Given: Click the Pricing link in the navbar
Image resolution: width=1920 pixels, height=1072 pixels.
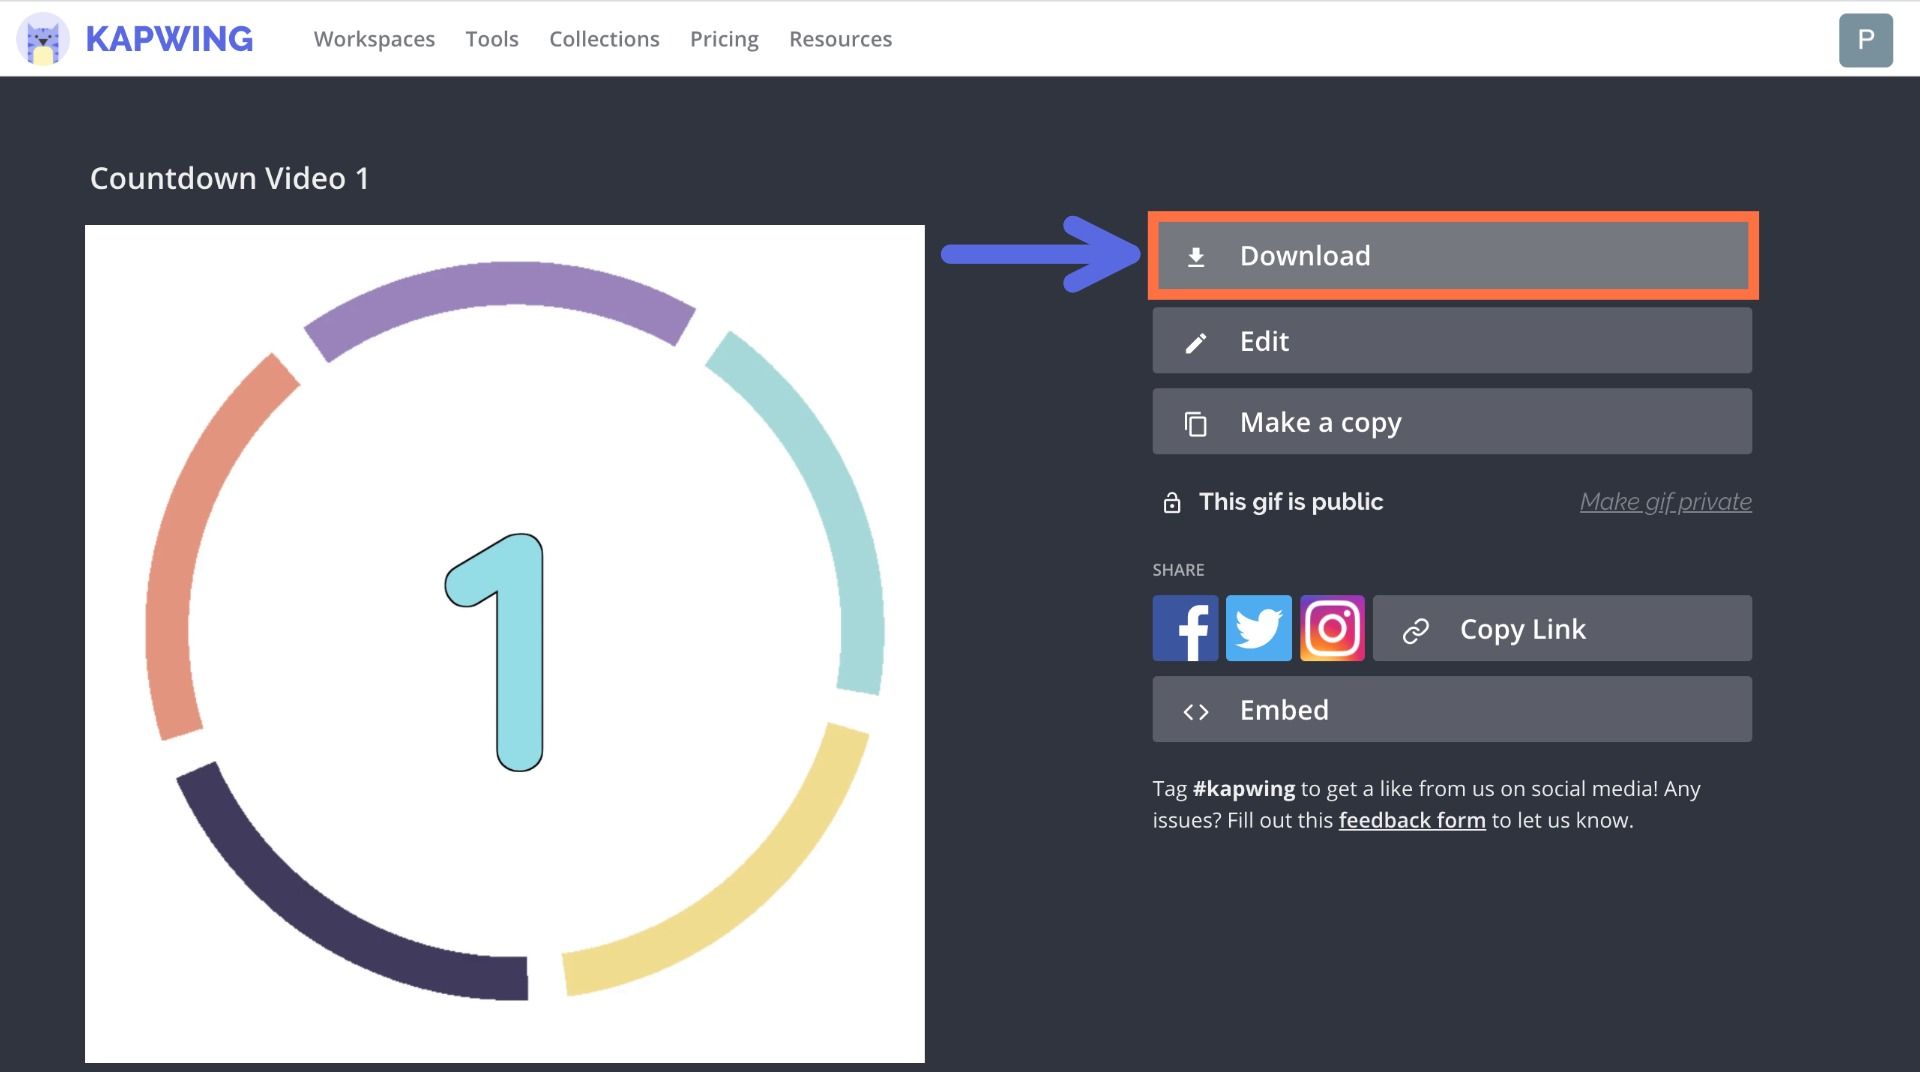Looking at the screenshot, I should click(724, 39).
